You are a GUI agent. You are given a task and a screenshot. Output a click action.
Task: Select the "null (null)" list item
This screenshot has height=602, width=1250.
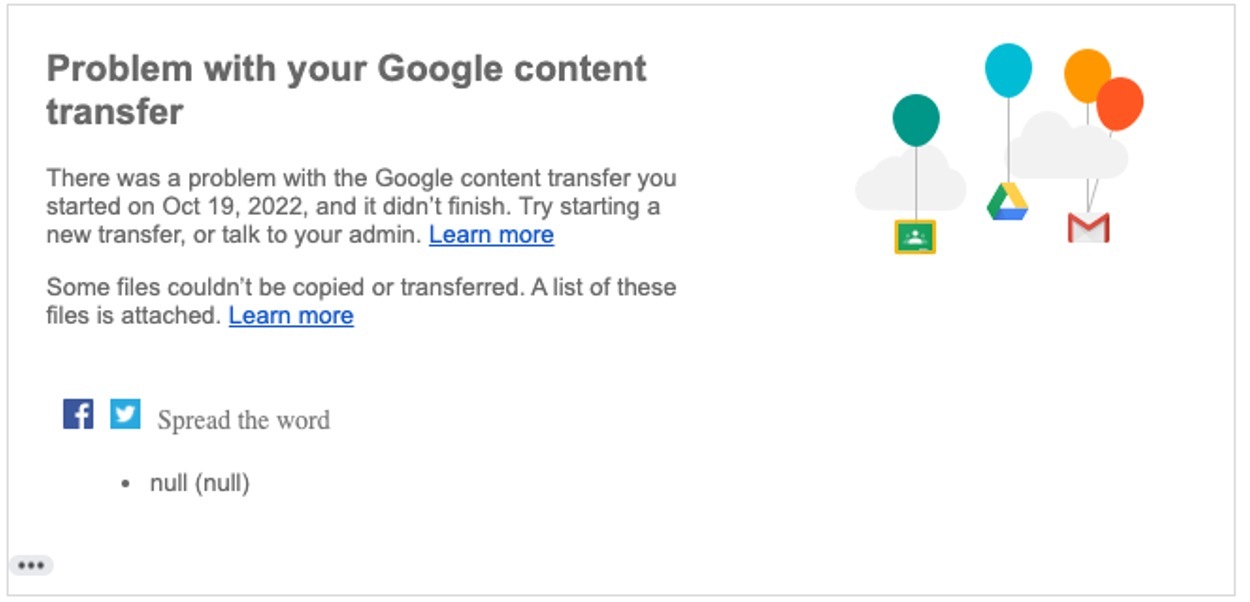pyautogui.click(x=199, y=484)
